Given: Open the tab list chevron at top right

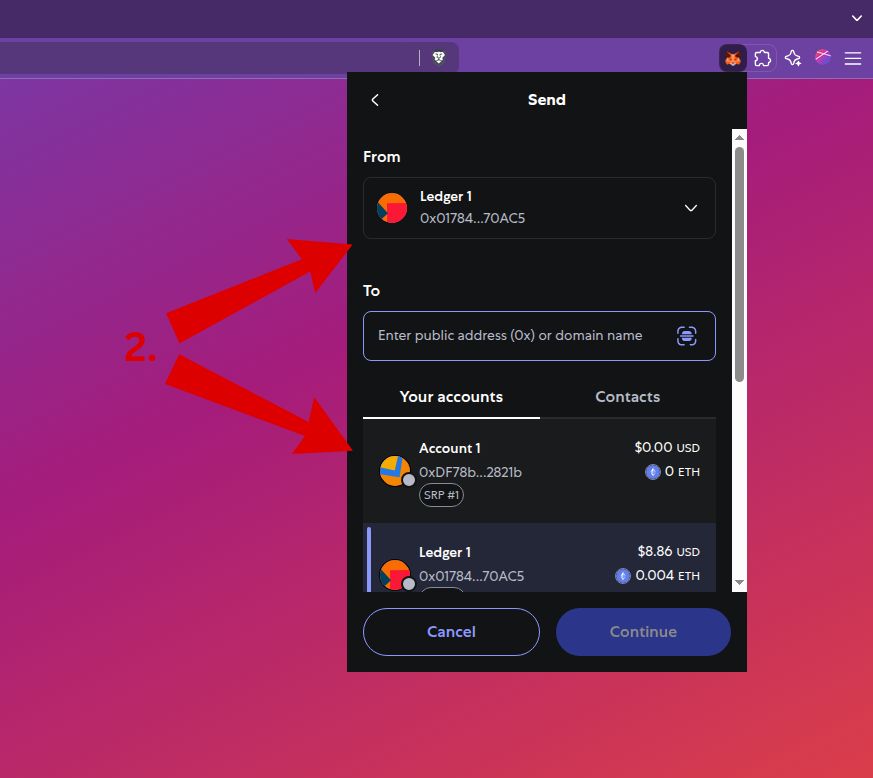Looking at the screenshot, I should point(856,18).
